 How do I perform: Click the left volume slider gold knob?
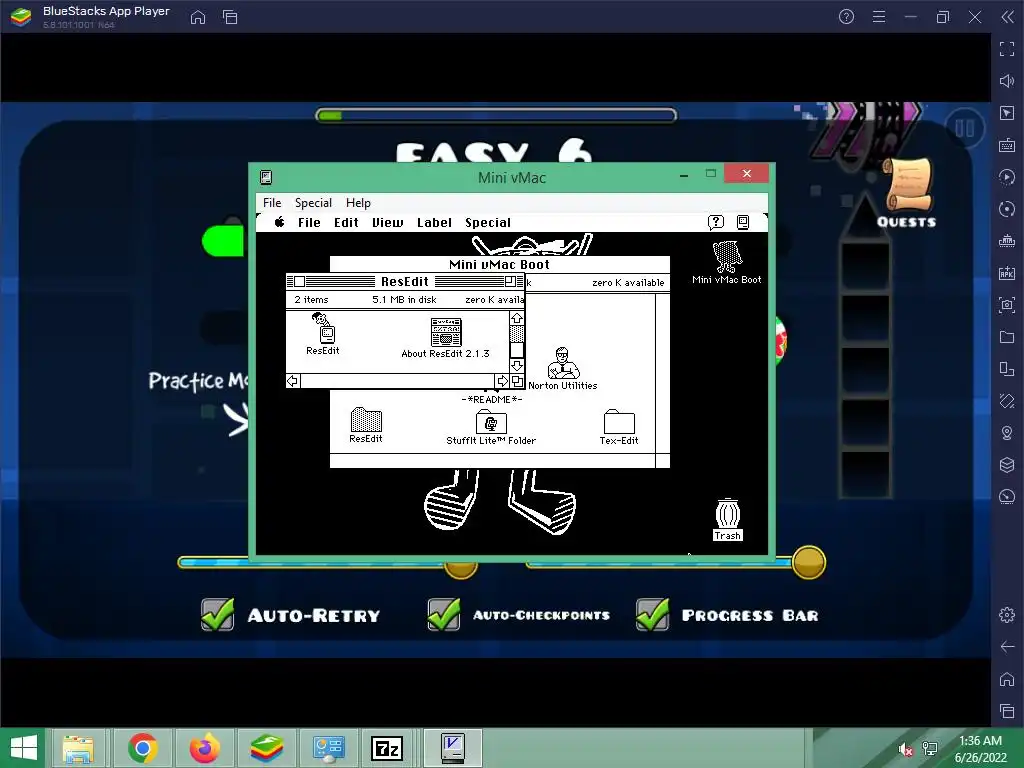[460, 568]
